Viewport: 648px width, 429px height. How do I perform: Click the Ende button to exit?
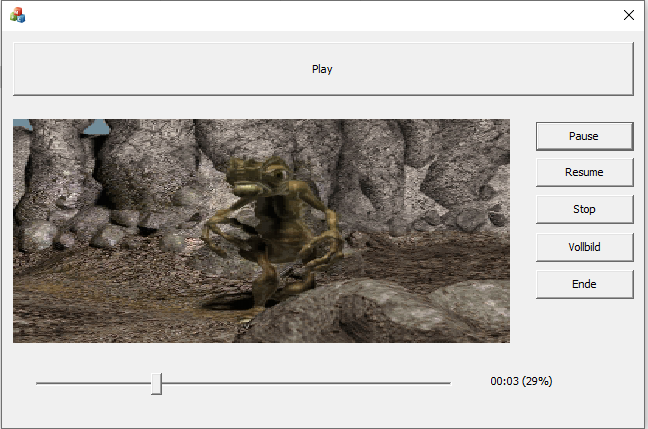pyautogui.click(x=584, y=284)
